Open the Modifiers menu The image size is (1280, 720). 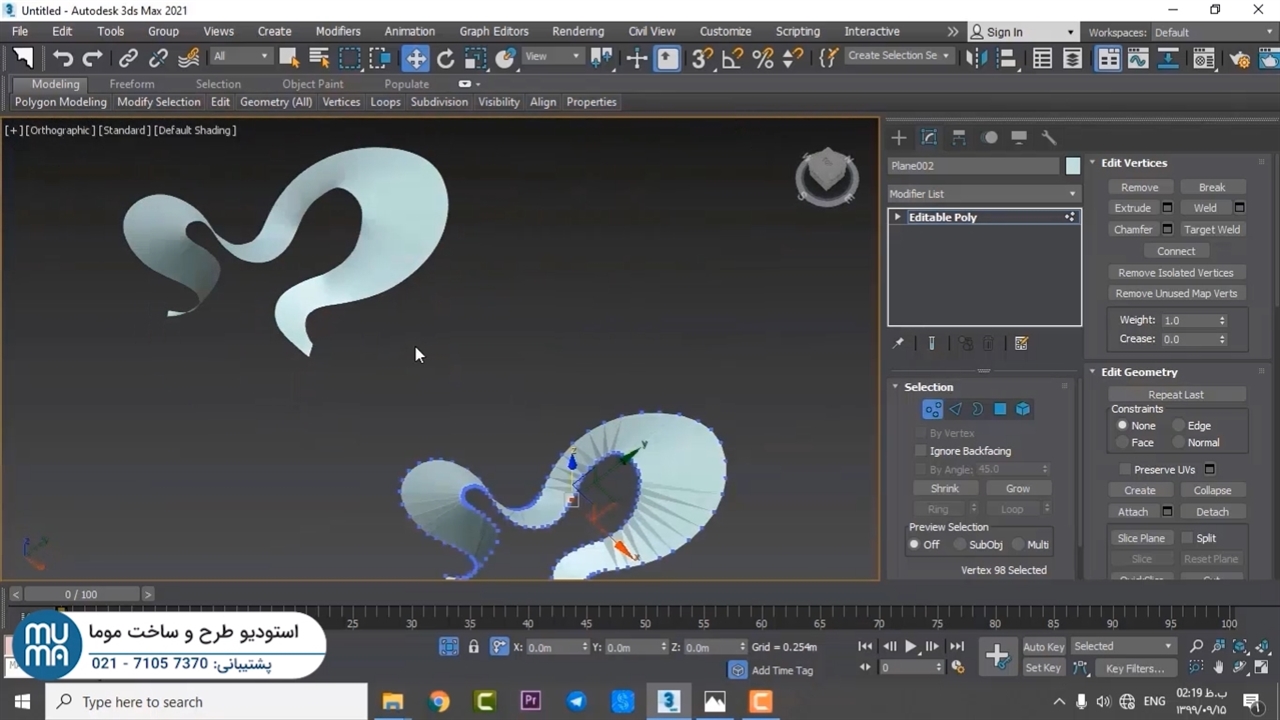click(338, 31)
